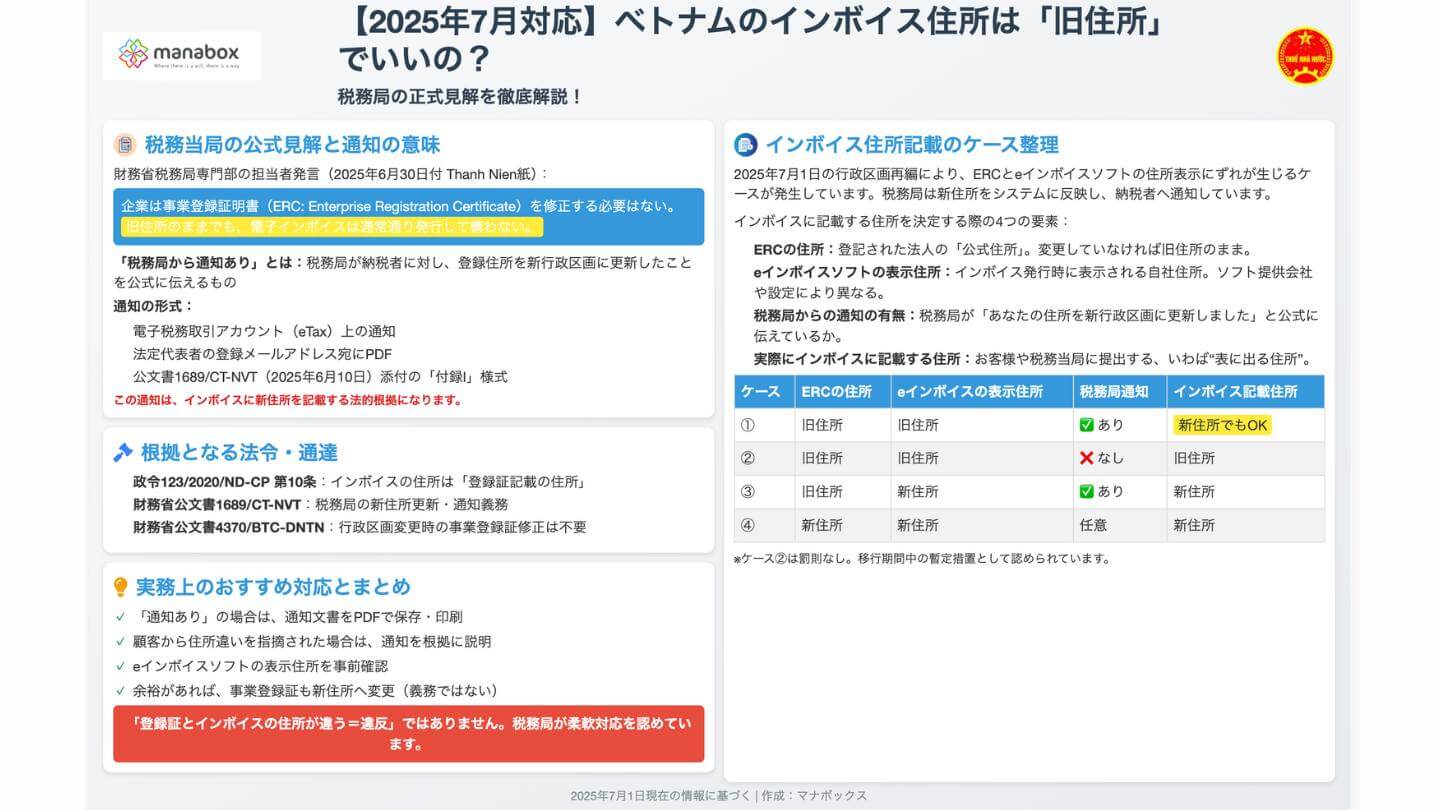The width and height of the screenshot is (1440, 810).
Task: Click the table header ERCの住所
Action: (842, 392)
